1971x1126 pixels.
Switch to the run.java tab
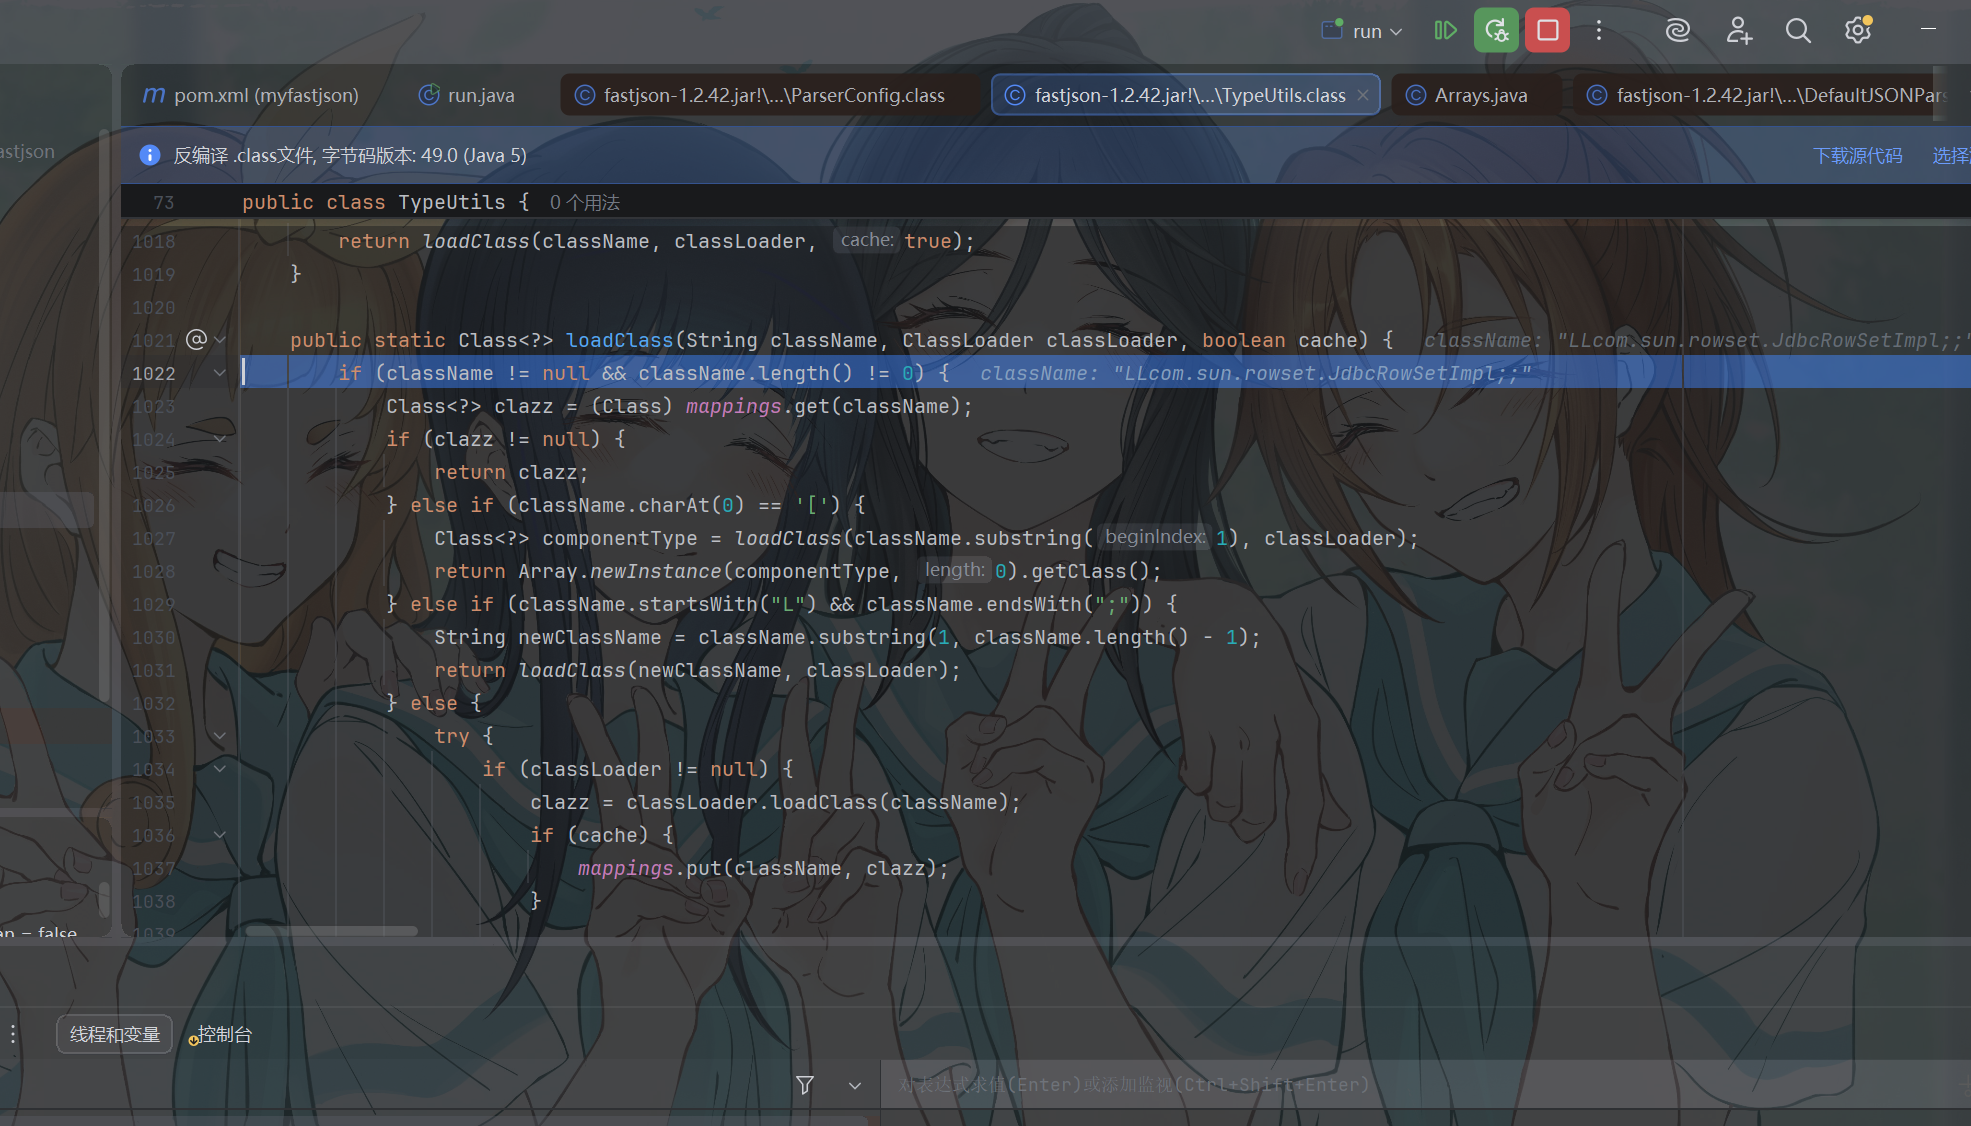[x=466, y=95]
